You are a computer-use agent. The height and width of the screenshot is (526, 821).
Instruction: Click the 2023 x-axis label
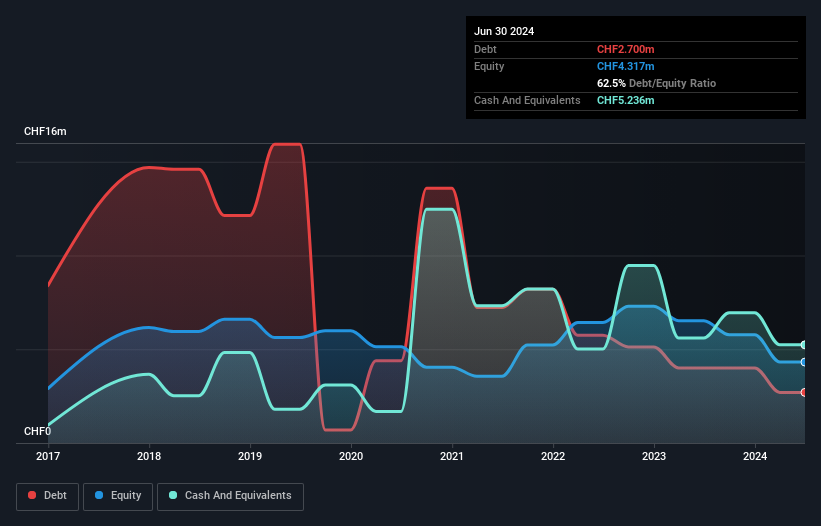coord(654,456)
